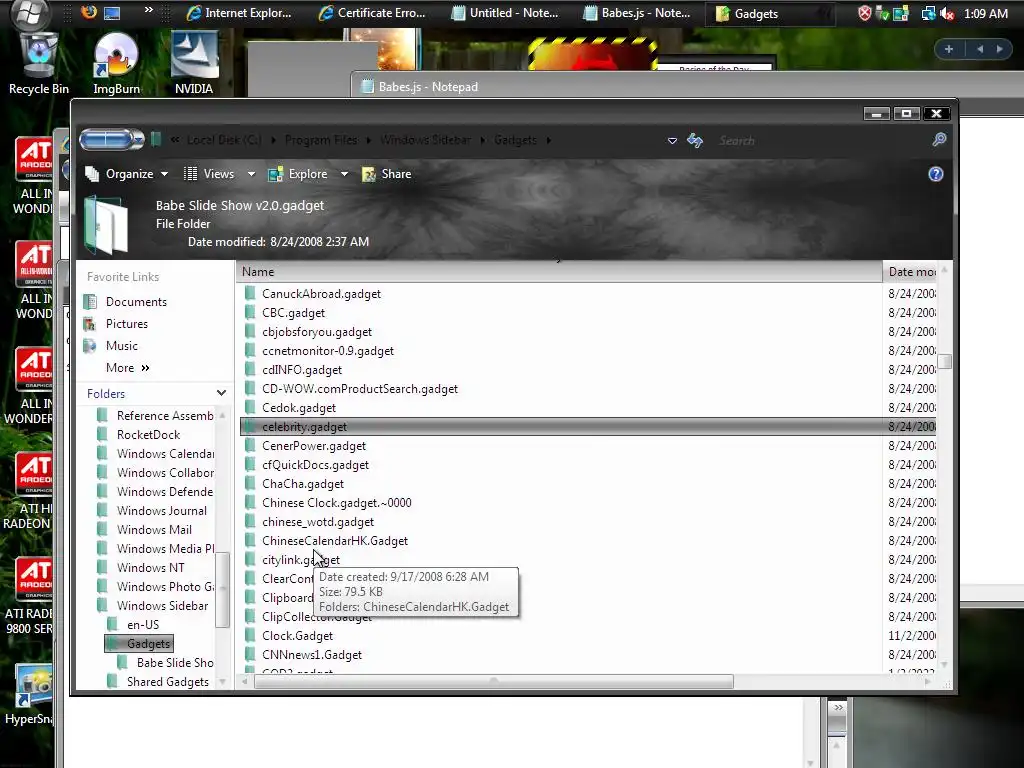Click the Music icon in Favorite Links
The image size is (1024, 768).
pos(90,346)
